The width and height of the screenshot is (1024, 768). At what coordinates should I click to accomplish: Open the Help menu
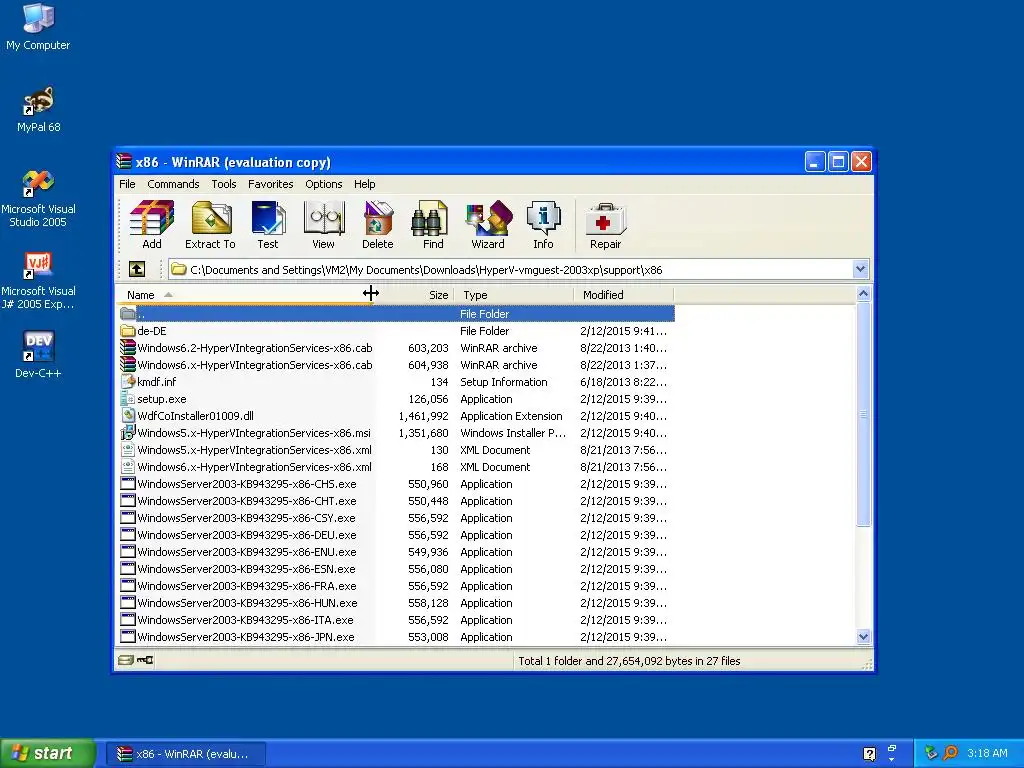[x=364, y=184]
